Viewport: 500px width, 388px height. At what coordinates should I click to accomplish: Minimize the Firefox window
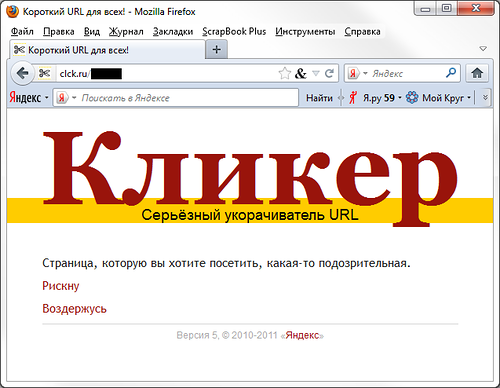click(425, 9)
